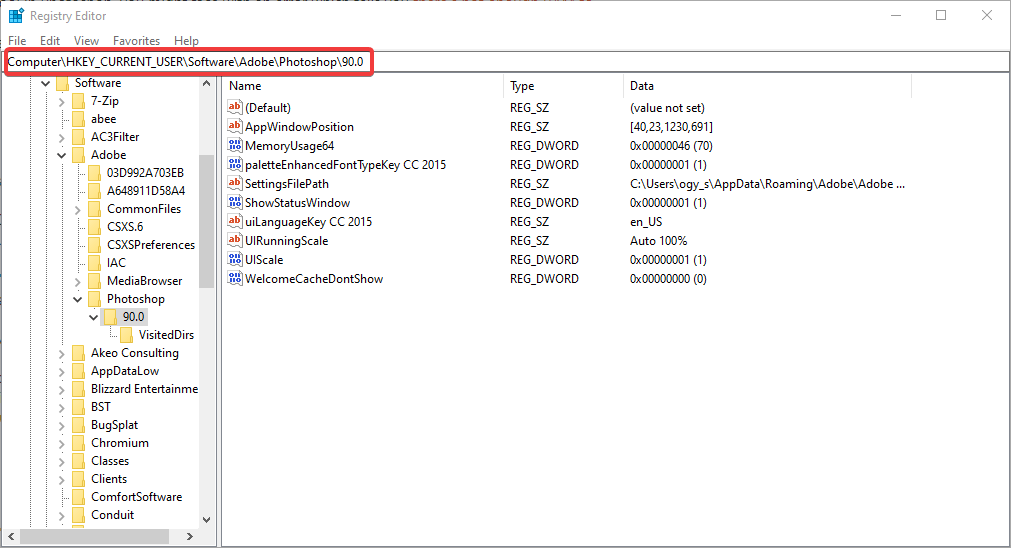Select the CSXSPreferences key
The height and width of the screenshot is (548, 1011).
tap(151, 245)
